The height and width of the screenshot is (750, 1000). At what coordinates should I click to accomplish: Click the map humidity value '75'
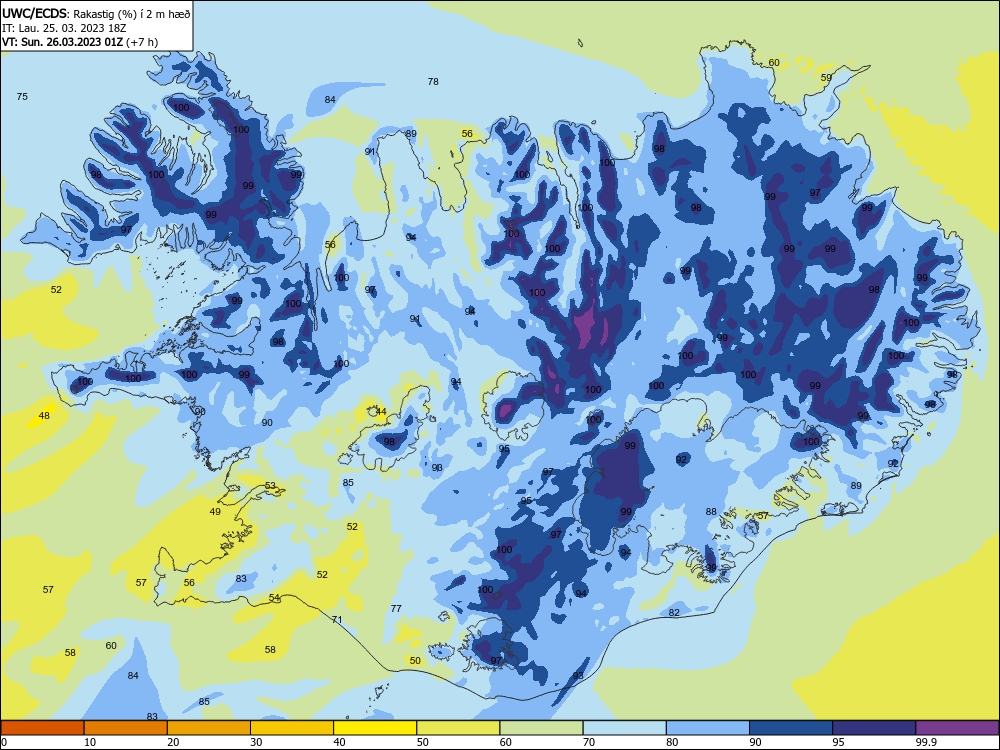[22, 96]
